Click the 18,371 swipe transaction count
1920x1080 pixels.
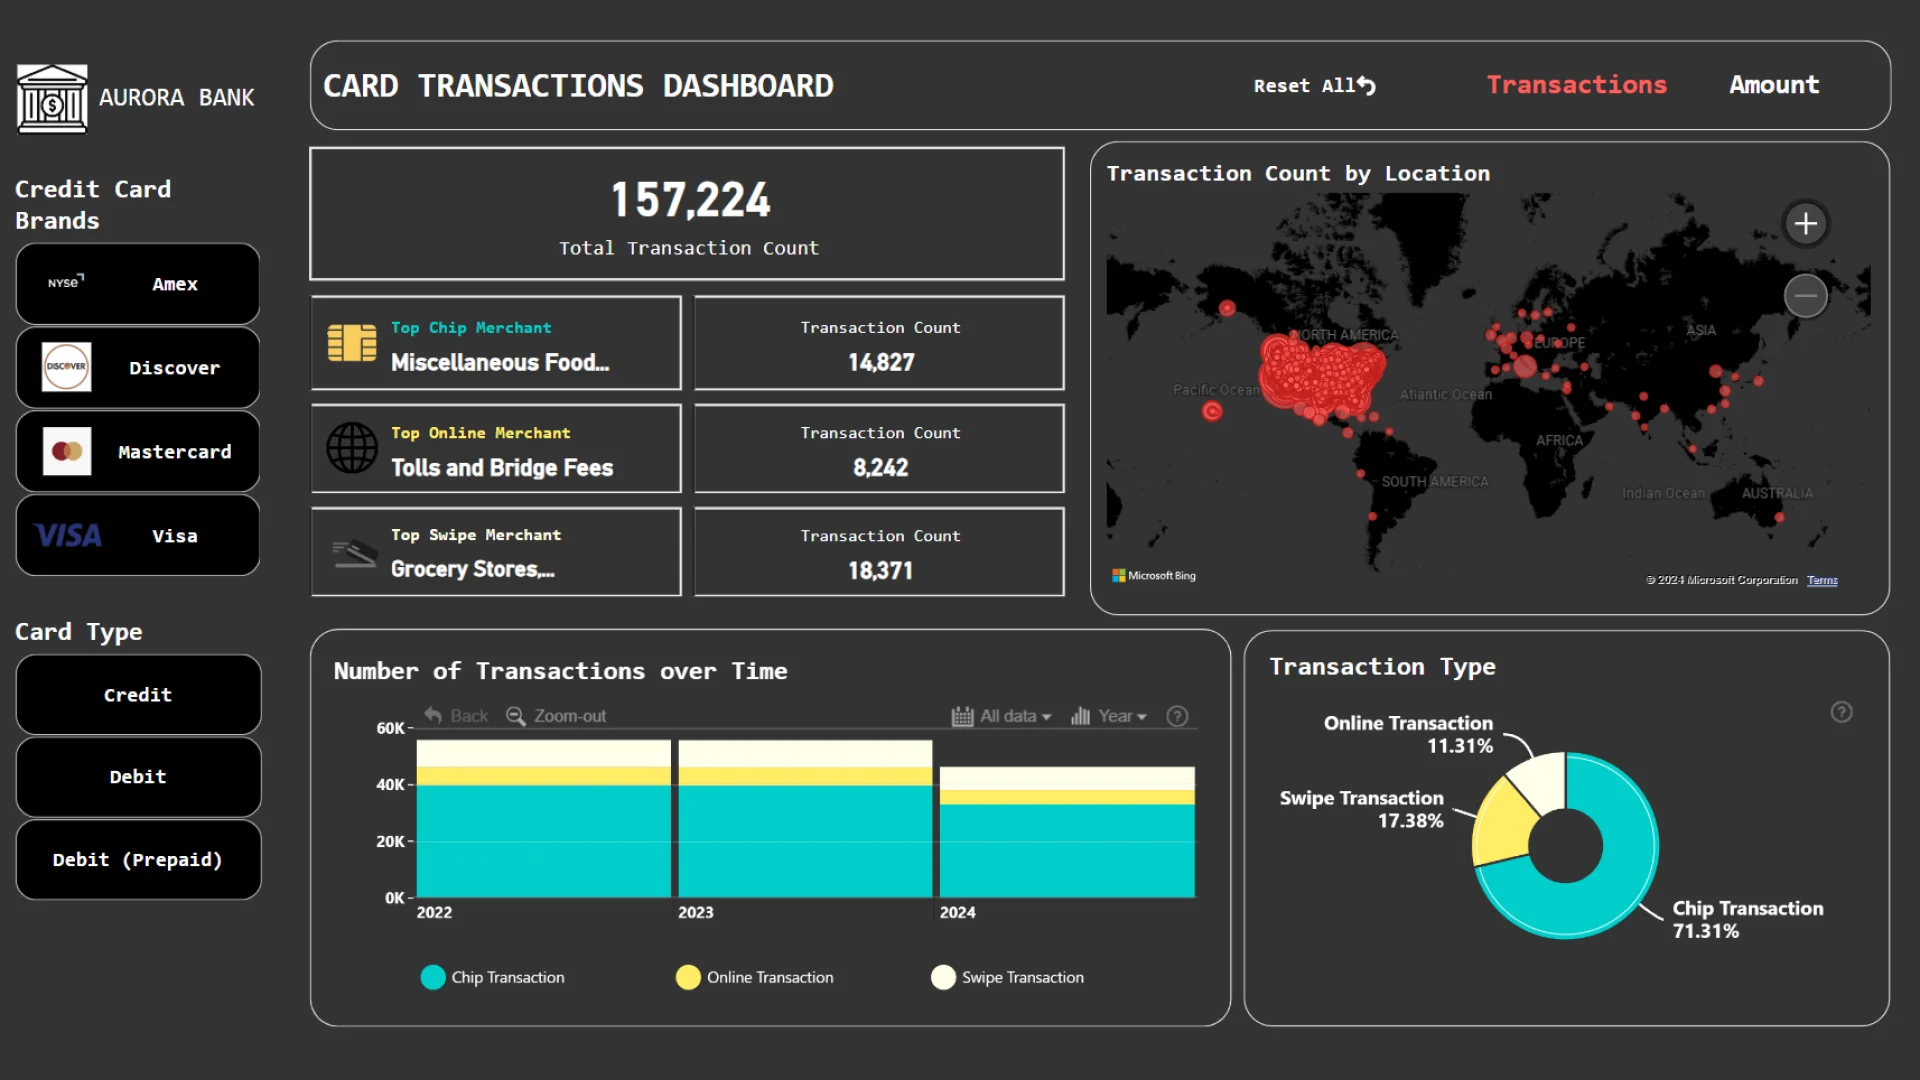coord(881,571)
